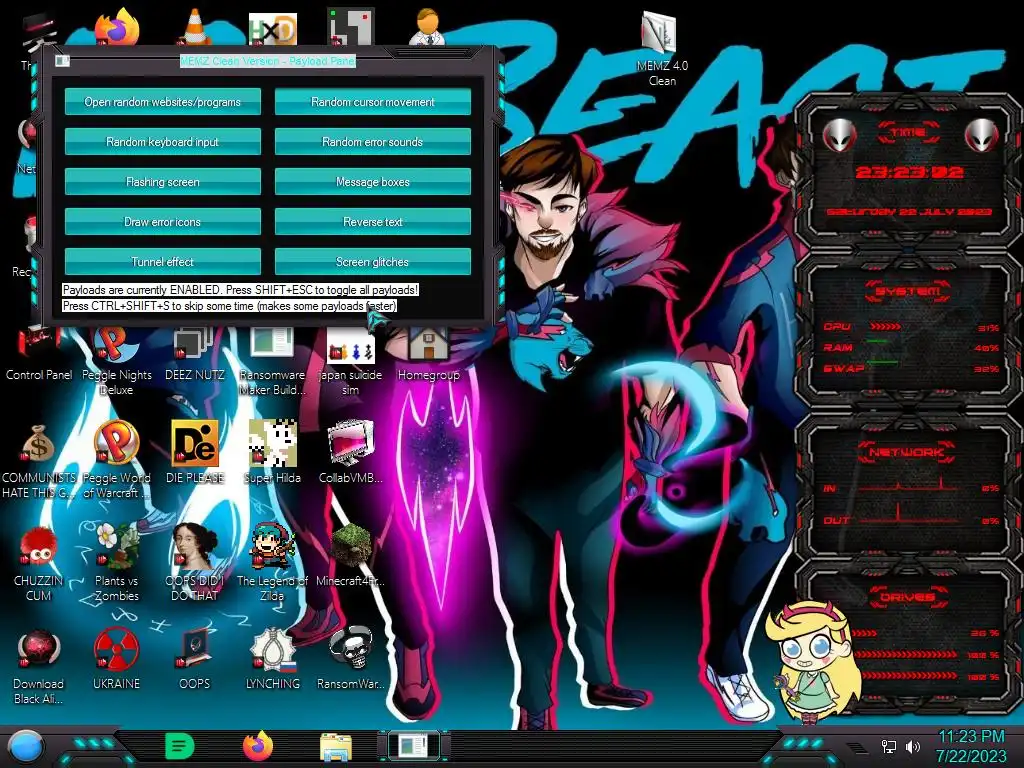
Task: Select the RansomWar skull icon
Action: coord(350,658)
